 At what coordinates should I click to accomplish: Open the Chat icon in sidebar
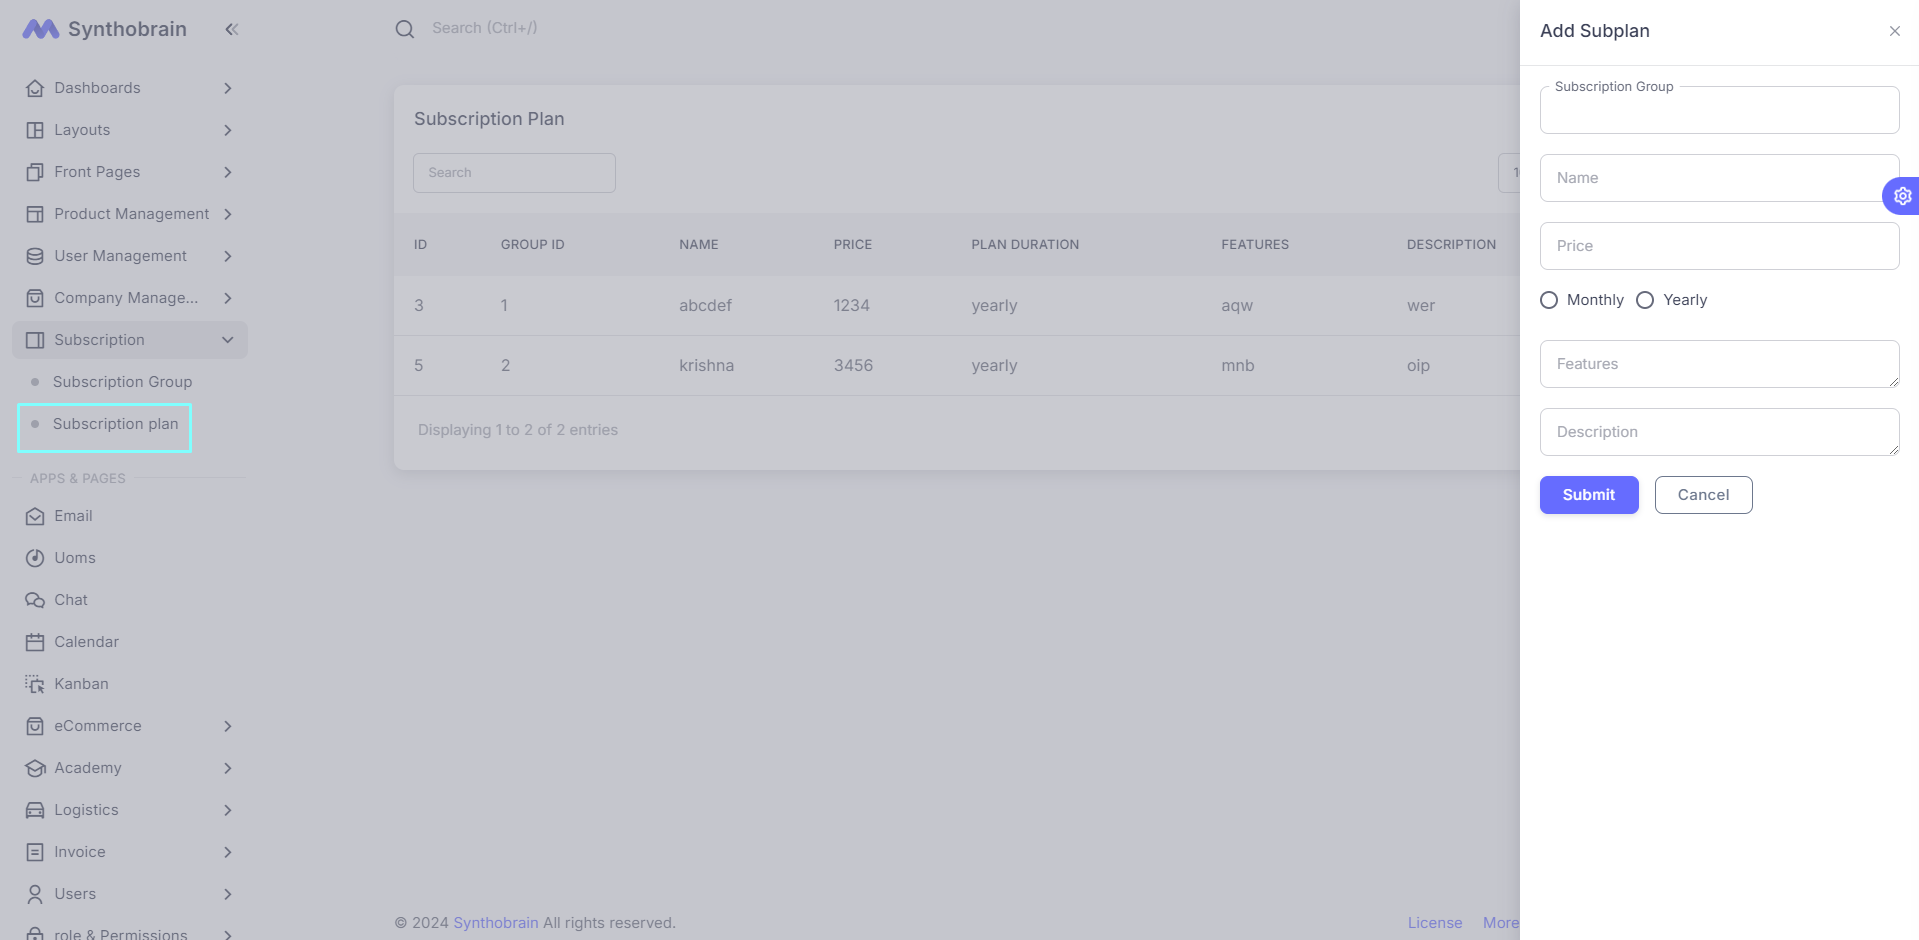pyautogui.click(x=35, y=600)
